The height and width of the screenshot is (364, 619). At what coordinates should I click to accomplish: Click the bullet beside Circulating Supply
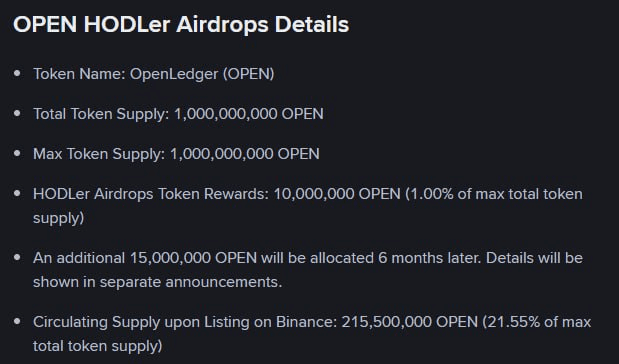click(17, 321)
